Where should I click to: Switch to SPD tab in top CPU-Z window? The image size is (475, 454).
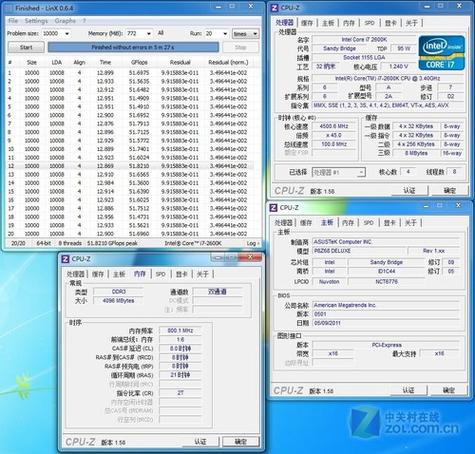pos(369,23)
